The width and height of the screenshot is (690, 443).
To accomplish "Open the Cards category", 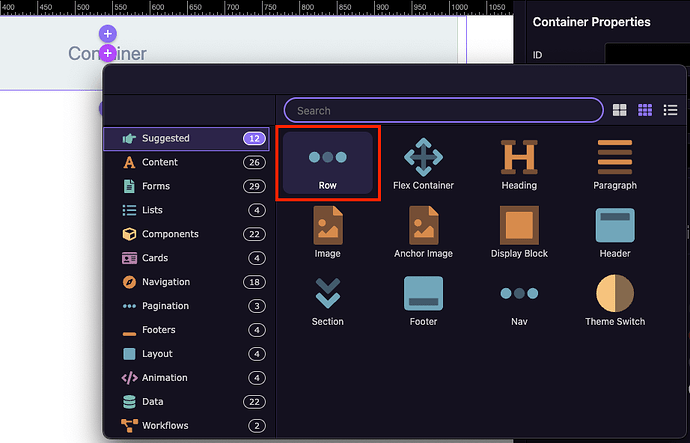I will click(187, 258).
